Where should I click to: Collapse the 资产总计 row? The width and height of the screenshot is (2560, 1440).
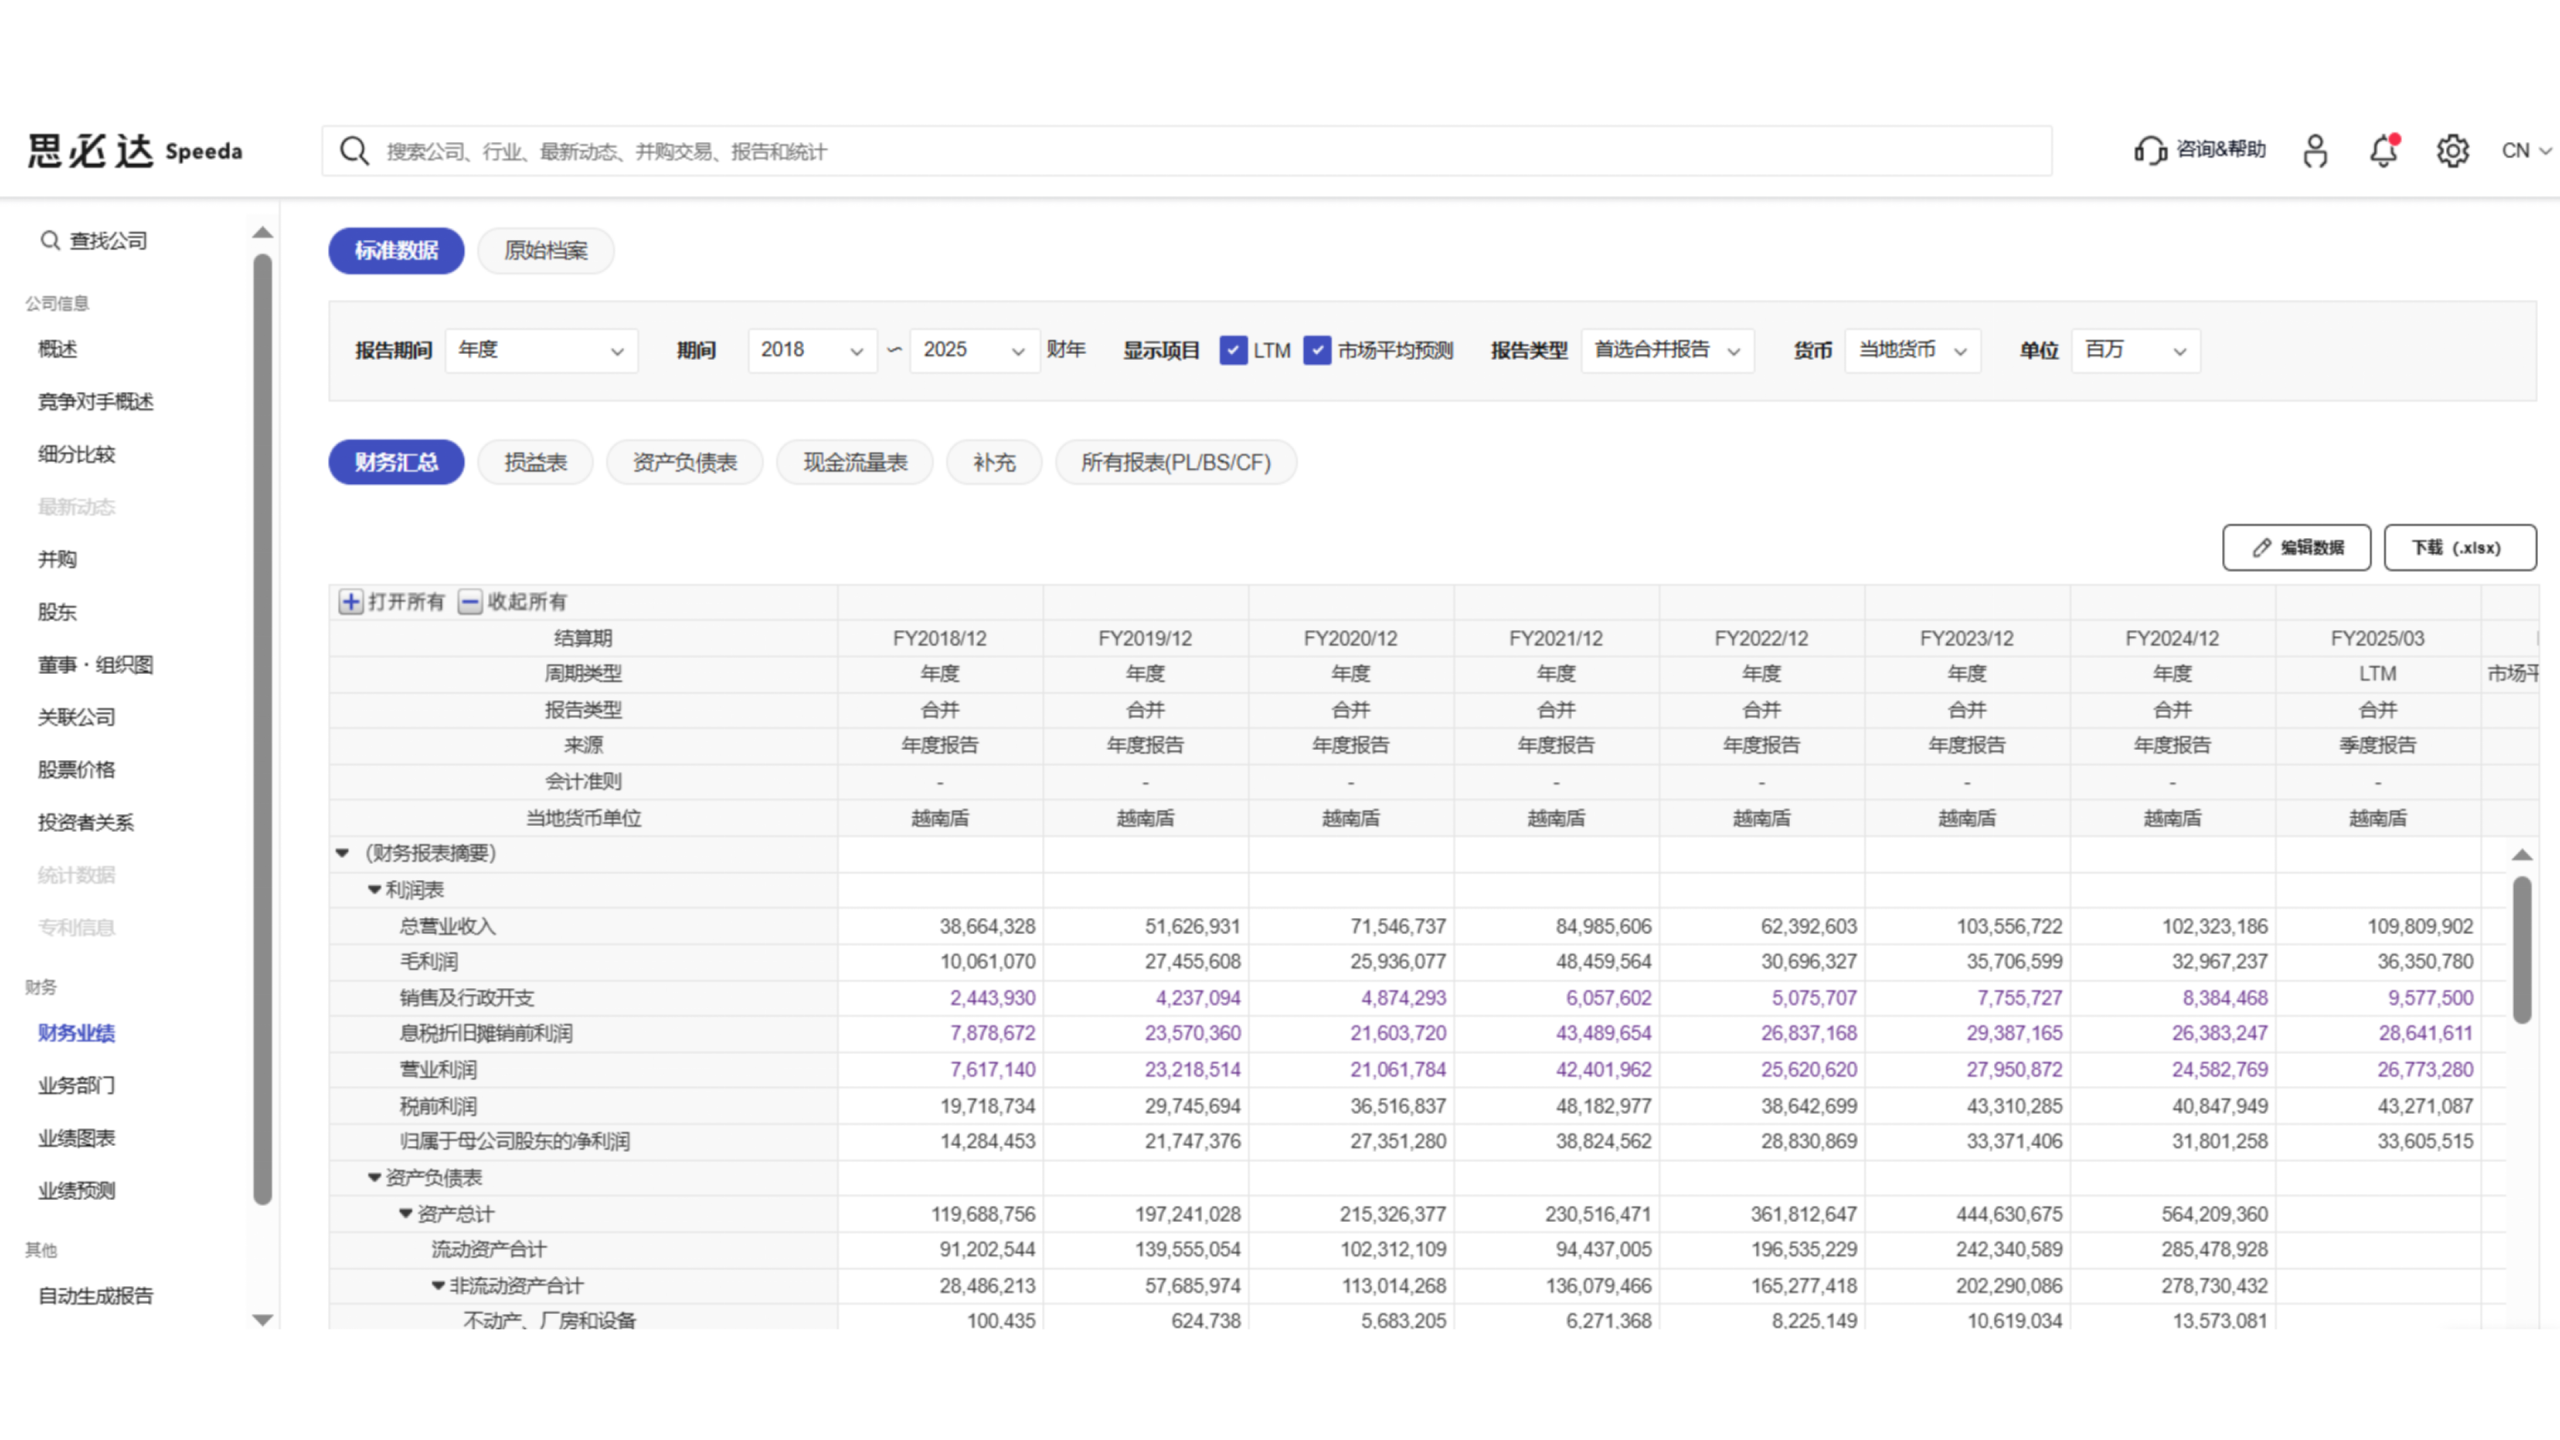pos(405,1213)
